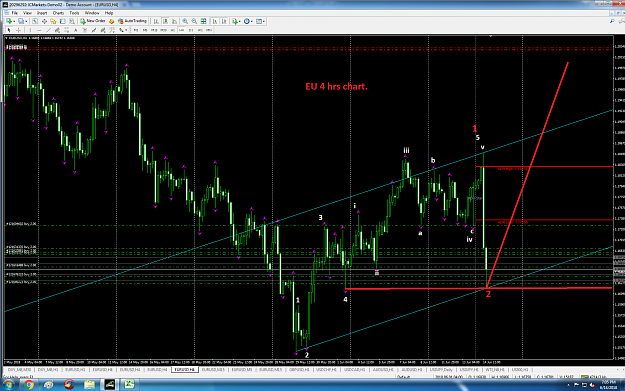The width and height of the screenshot is (625, 391).
Task: Open the indicators list icon
Action: click(235, 21)
